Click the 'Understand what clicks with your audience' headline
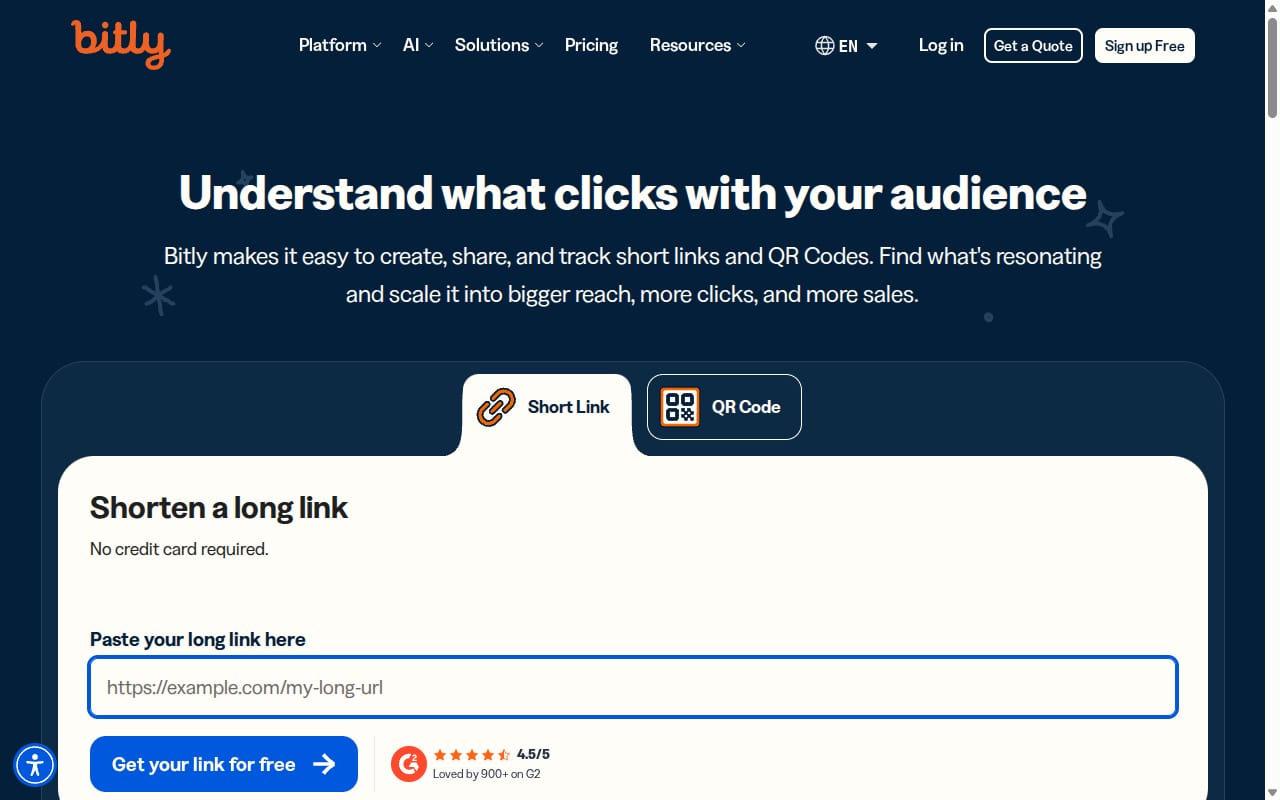The height and width of the screenshot is (800, 1280). (633, 193)
